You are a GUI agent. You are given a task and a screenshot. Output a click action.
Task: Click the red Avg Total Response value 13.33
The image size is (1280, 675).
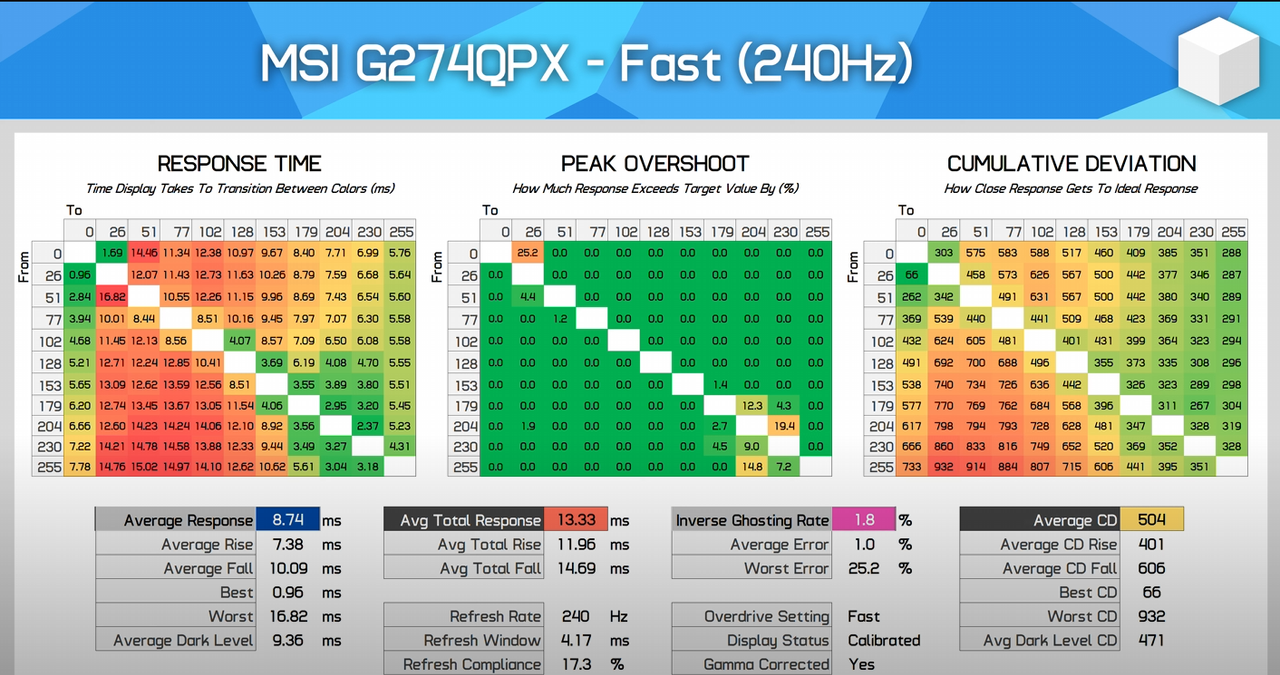click(x=575, y=520)
